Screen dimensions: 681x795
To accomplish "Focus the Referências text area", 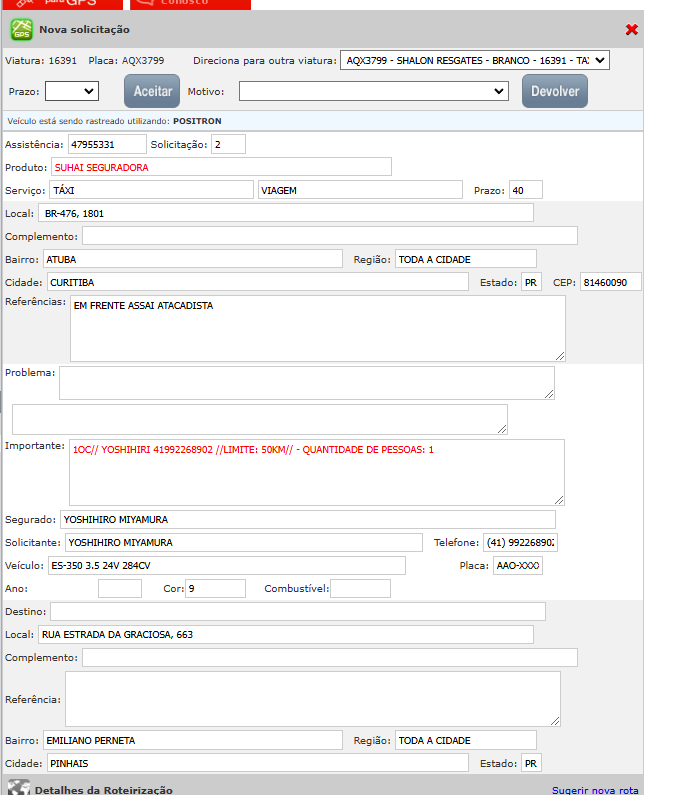I will point(317,327).
